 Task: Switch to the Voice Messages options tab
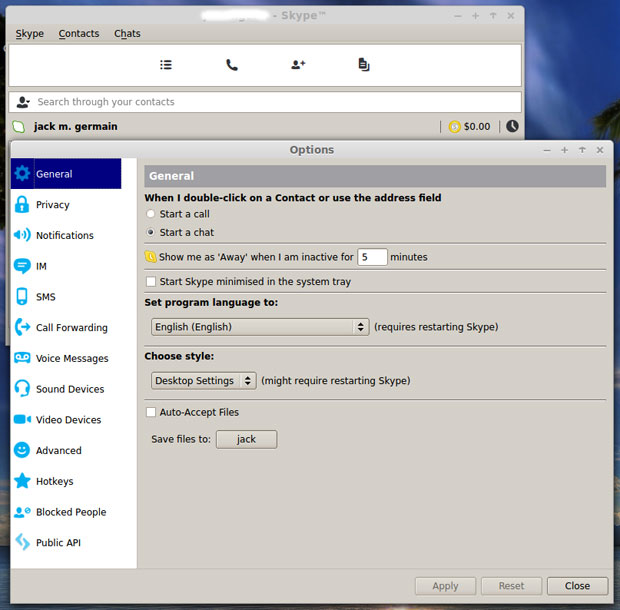pos(66,358)
